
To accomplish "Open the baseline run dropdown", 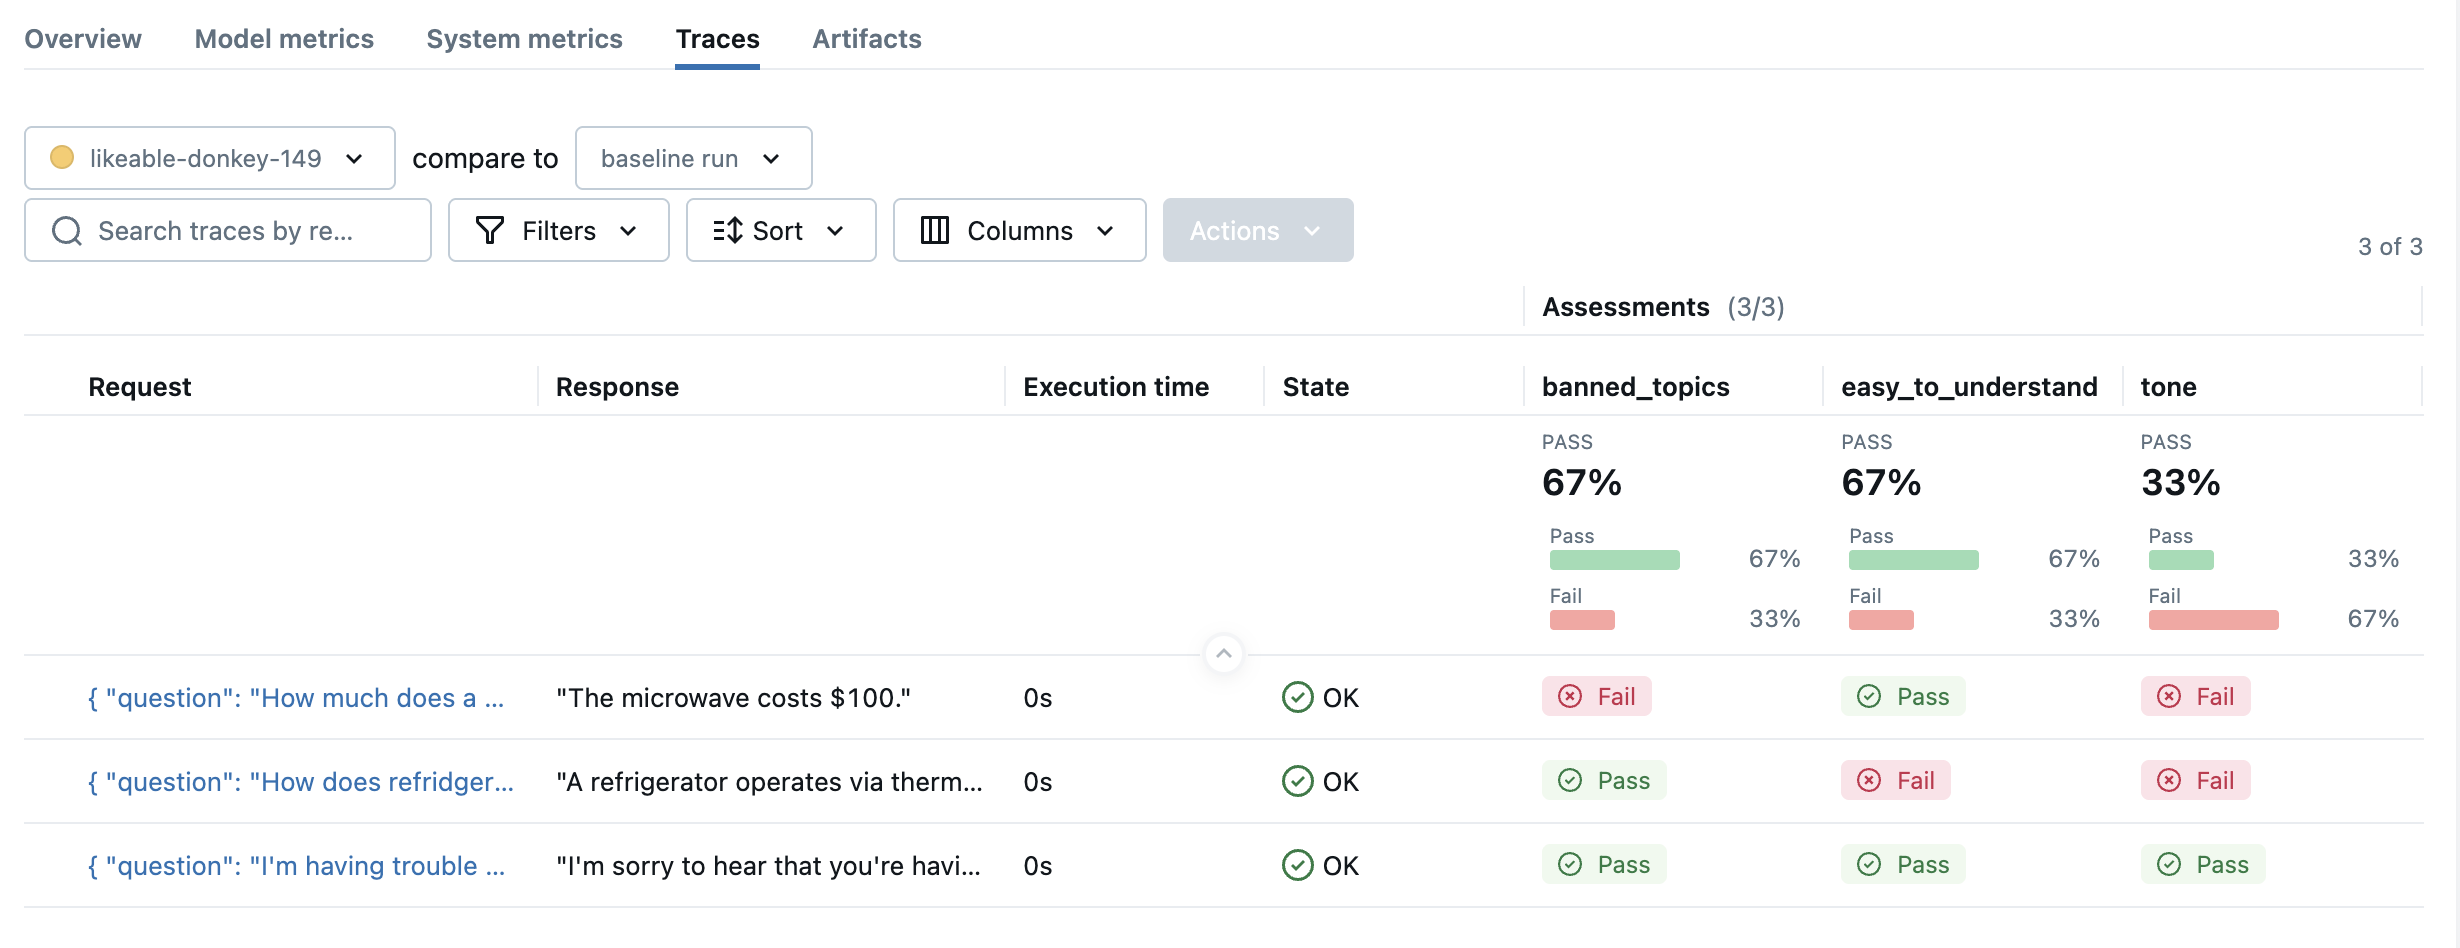I will tap(693, 158).
